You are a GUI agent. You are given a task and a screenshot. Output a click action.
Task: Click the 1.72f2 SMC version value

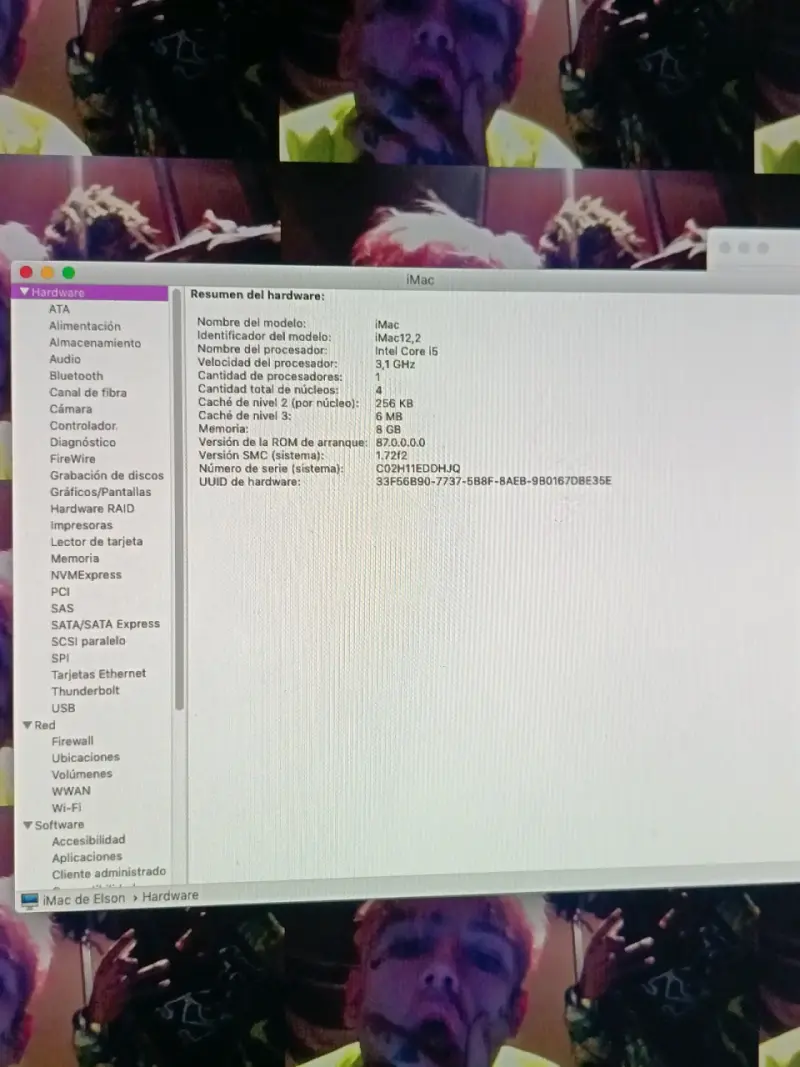[391, 455]
